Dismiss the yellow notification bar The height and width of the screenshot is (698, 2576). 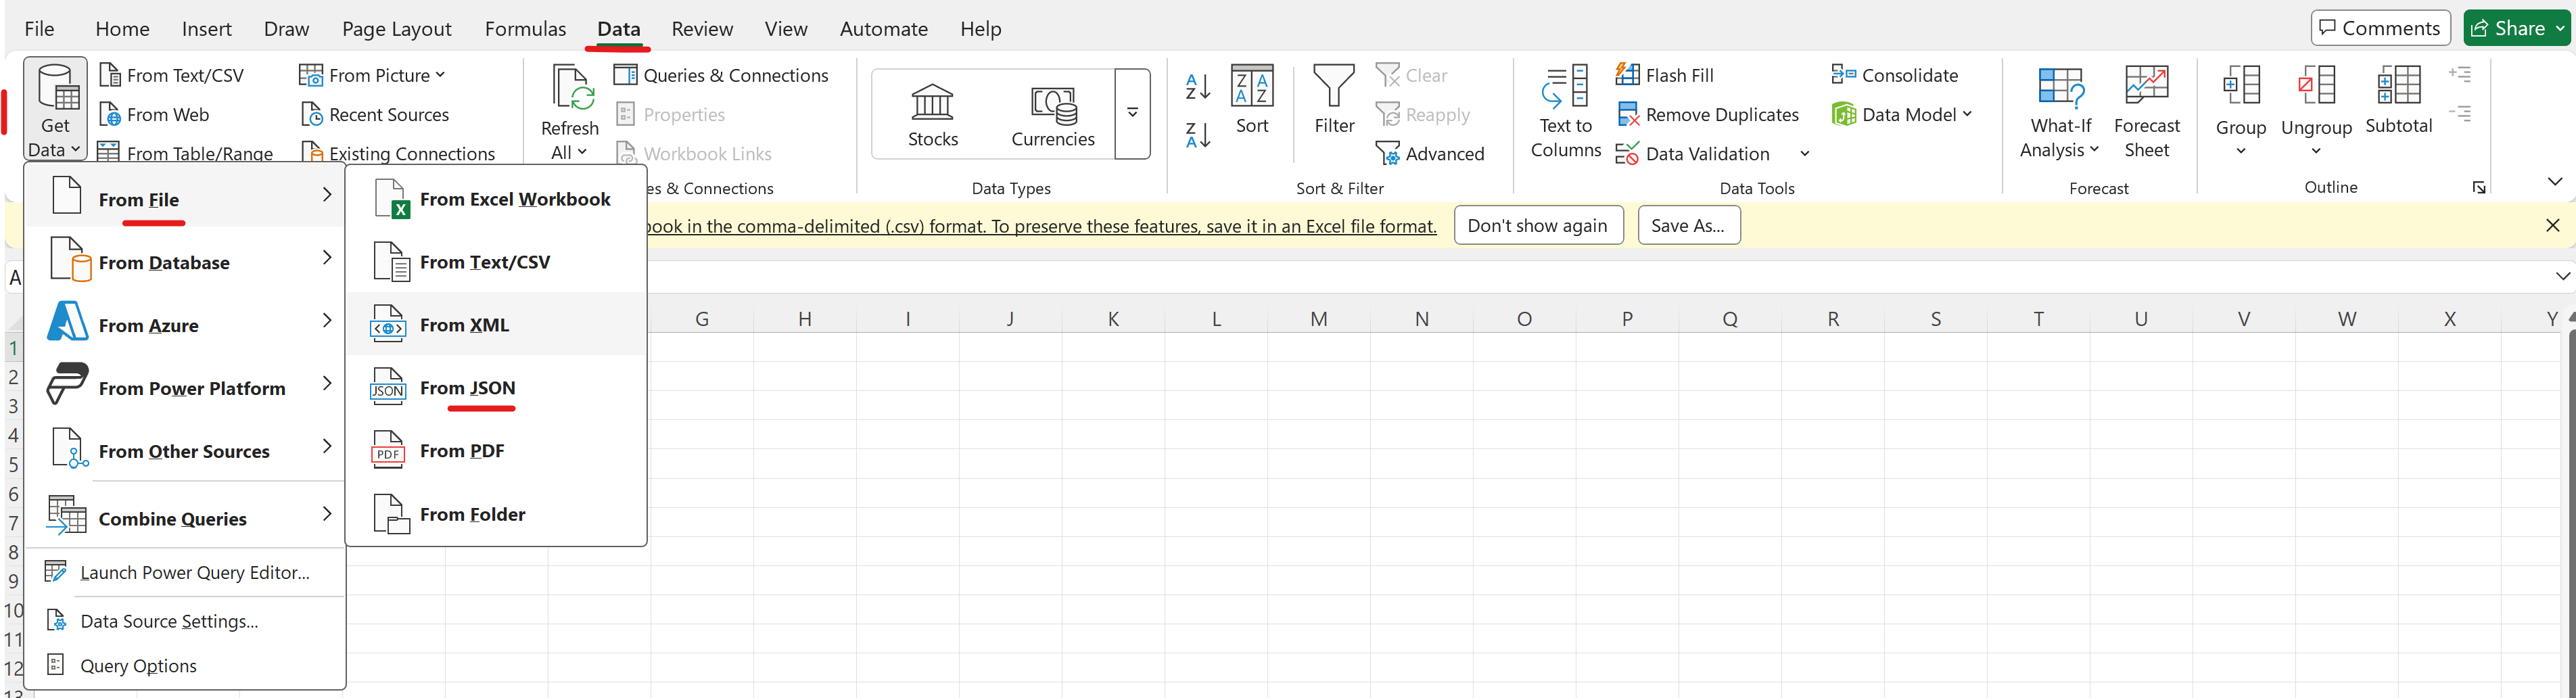2552,226
